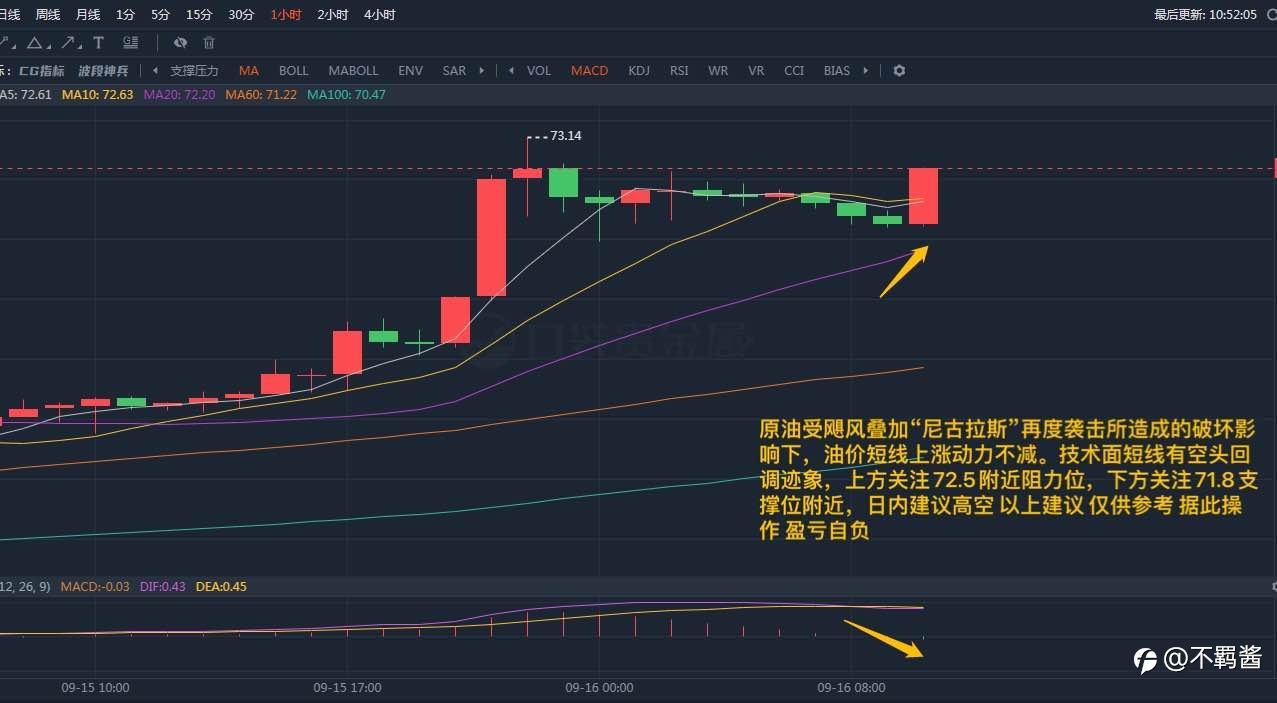This screenshot has height=703, width=1277.
Task: Show the KDJ sub-chart indicator
Action: 639,71
